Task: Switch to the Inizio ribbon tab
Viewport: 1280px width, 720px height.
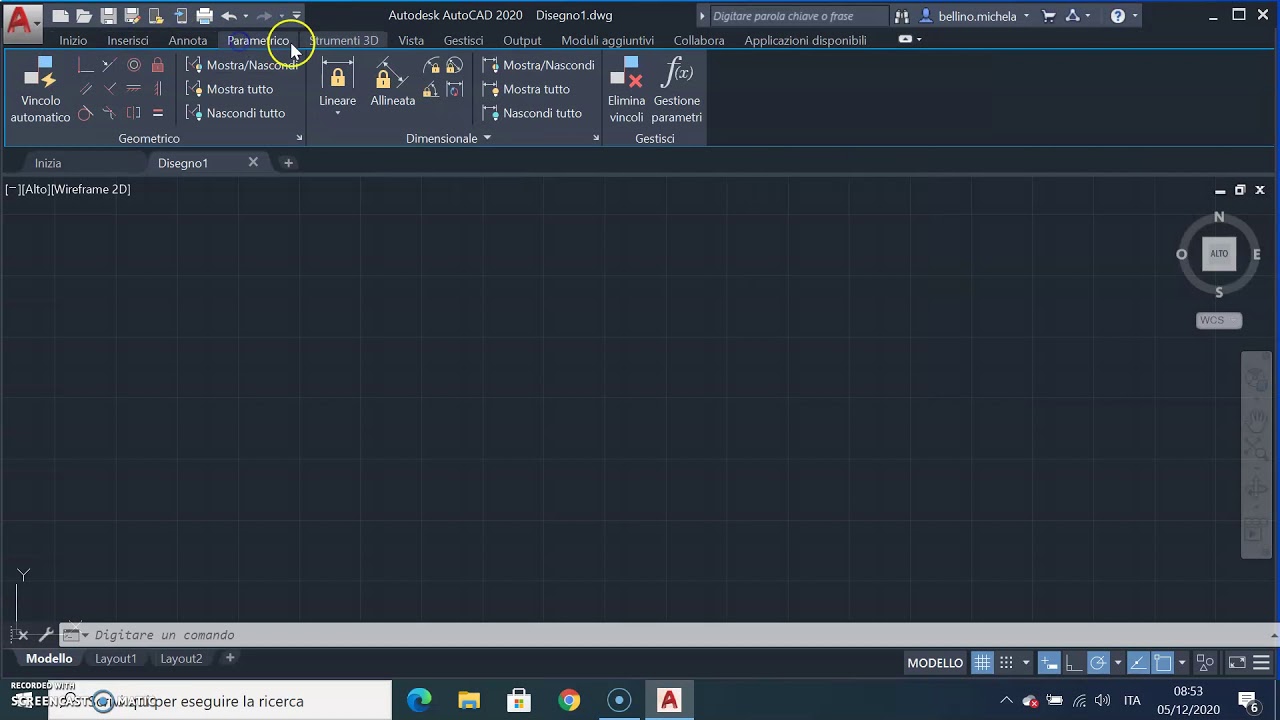Action: tap(73, 40)
